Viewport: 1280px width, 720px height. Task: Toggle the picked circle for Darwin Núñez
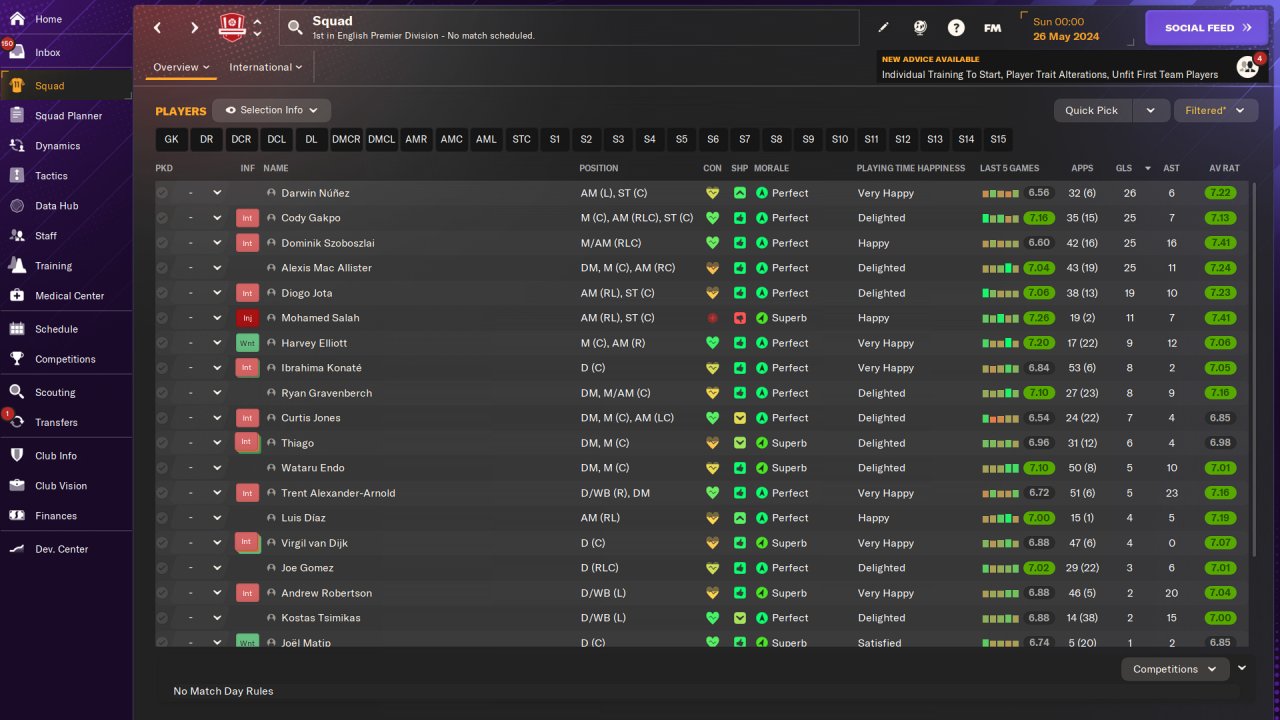162,193
